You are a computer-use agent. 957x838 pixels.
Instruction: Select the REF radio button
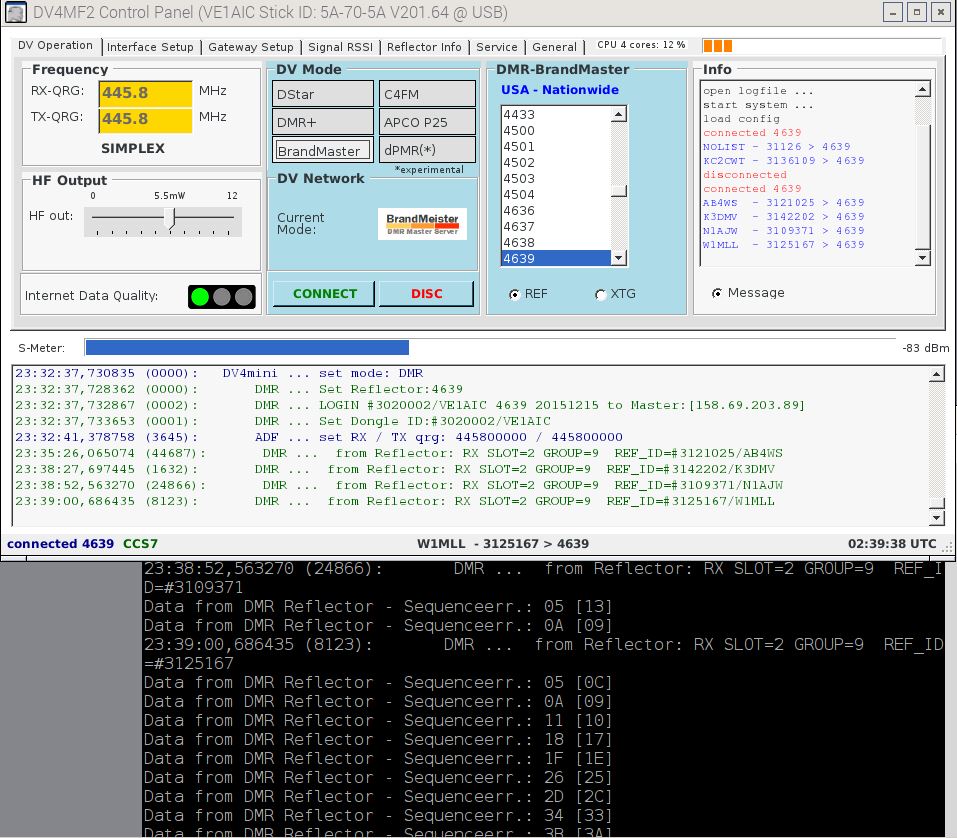(x=515, y=295)
